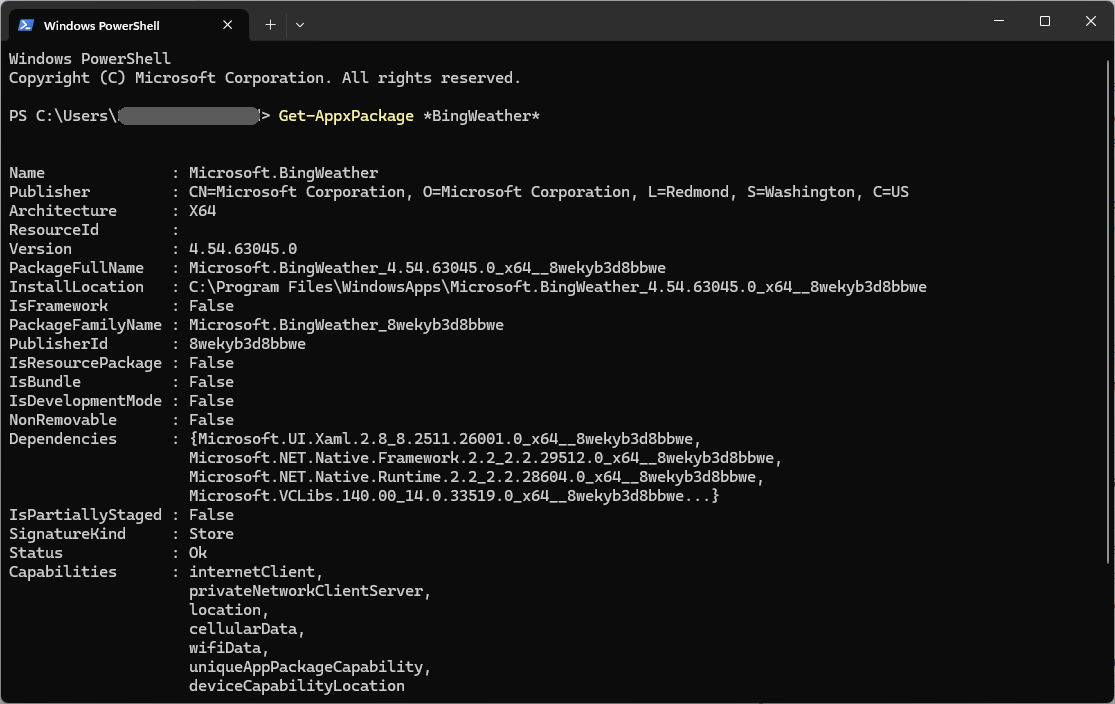
Task: Click the Copyright (C) Microsoft Corporation line
Action: point(265,78)
